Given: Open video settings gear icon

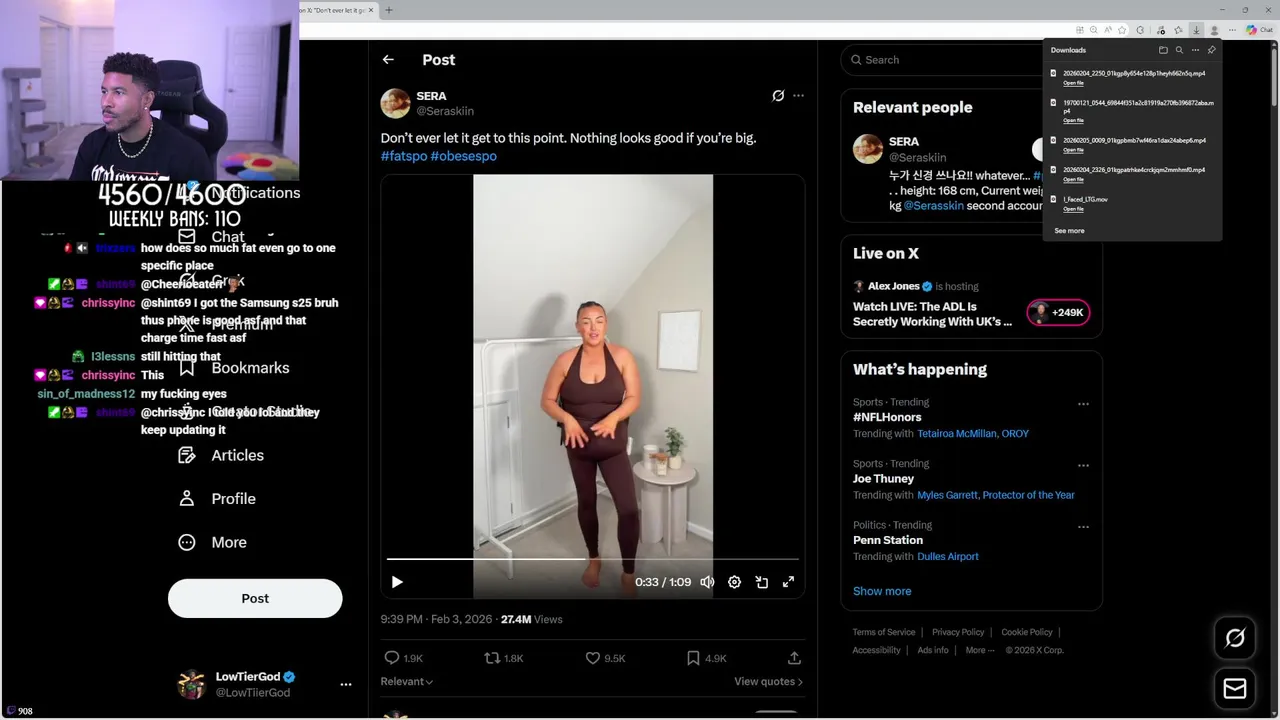Looking at the screenshot, I should [734, 582].
